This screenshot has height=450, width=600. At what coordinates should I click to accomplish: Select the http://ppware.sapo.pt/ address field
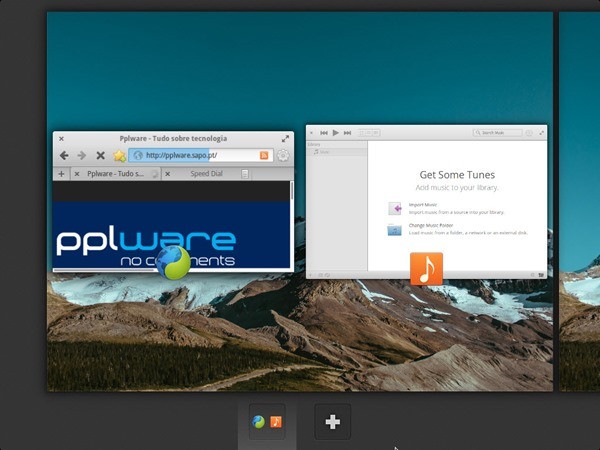pyautogui.click(x=201, y=155)
